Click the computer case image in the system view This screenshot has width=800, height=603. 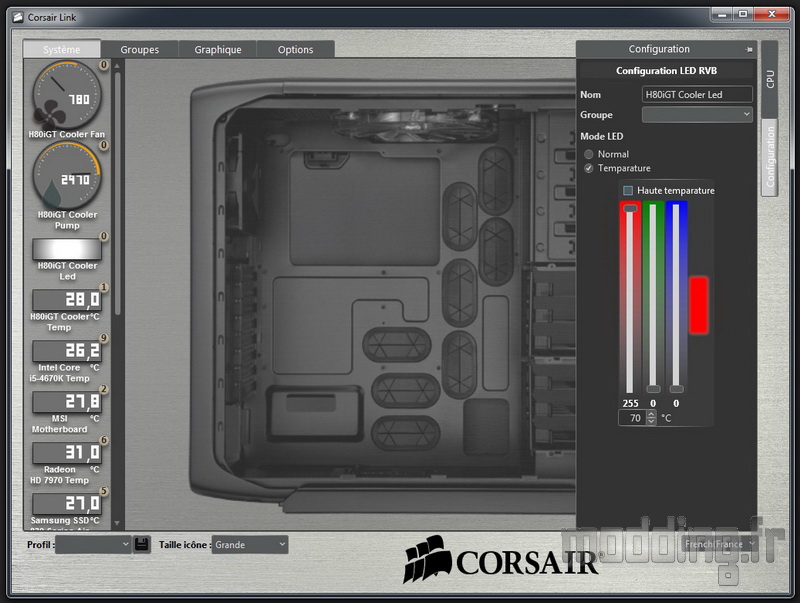click(383, 296)
